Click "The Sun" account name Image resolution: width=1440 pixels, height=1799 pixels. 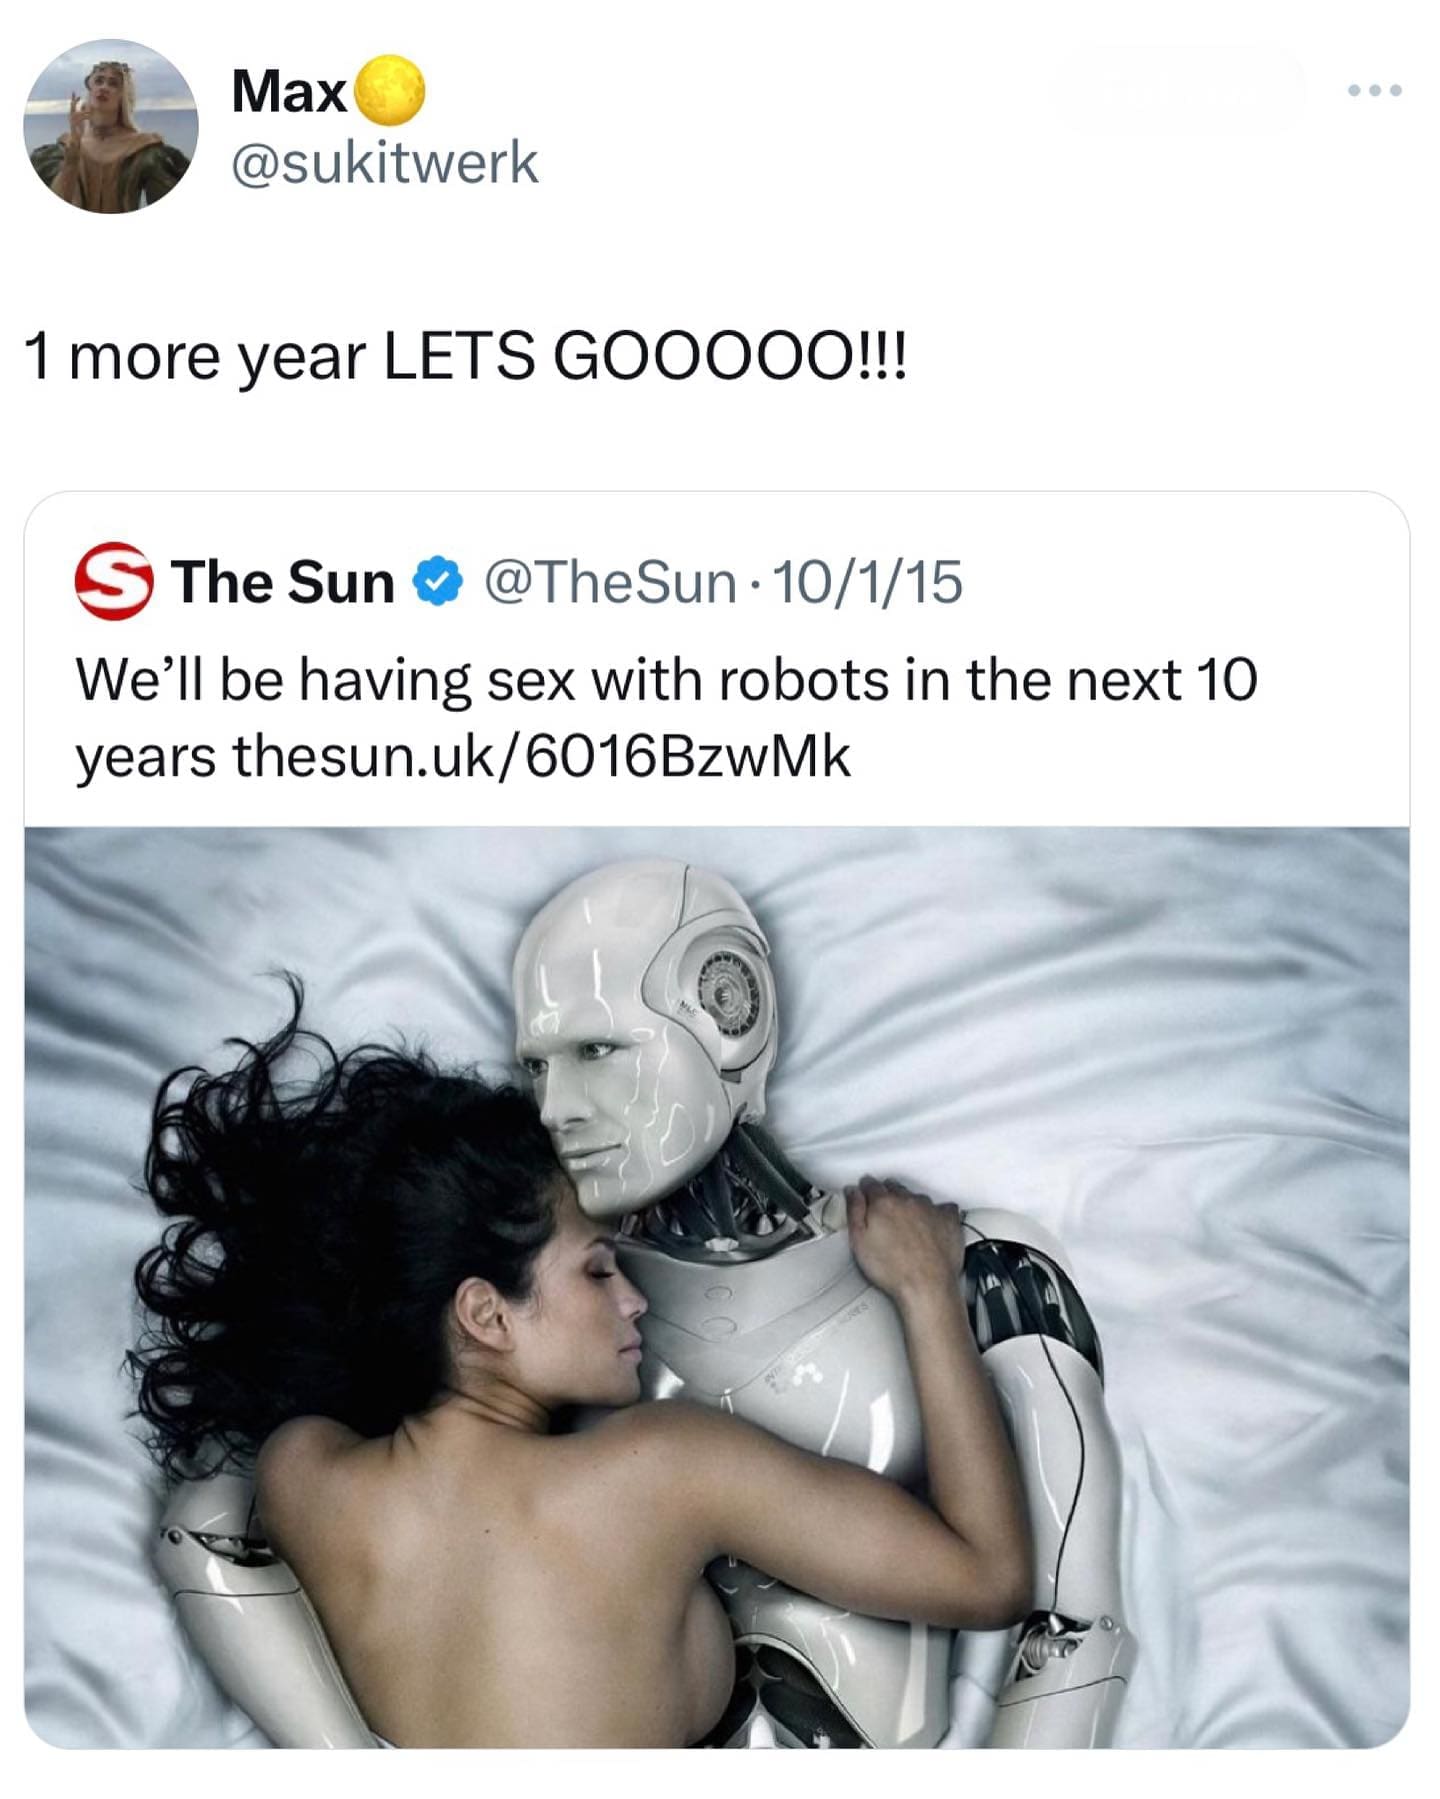(283, 581)
